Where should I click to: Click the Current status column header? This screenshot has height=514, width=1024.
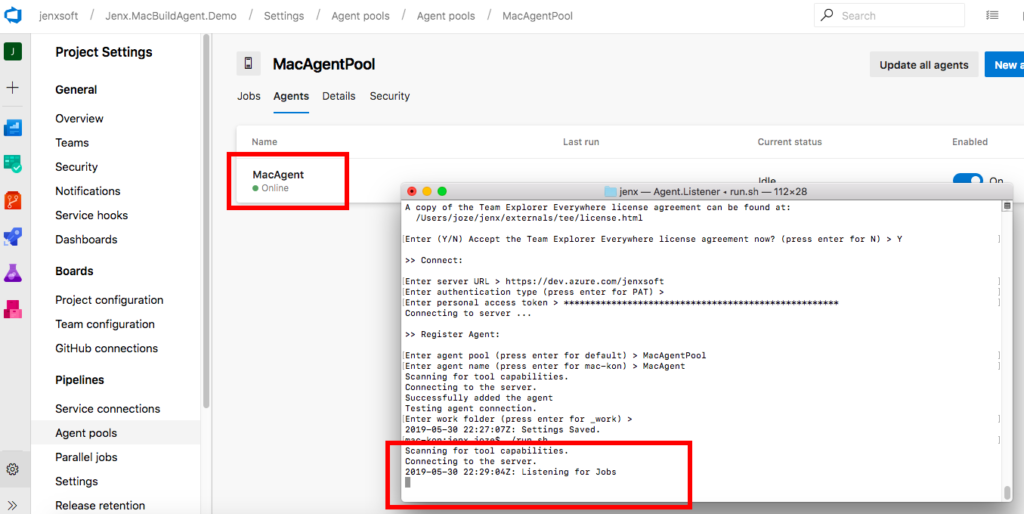[790, 142]
